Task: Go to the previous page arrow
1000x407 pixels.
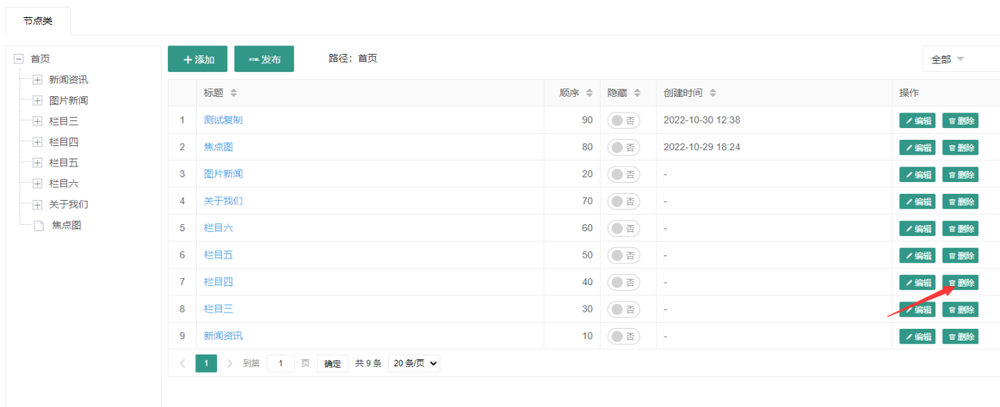Action: pos(182,364)
